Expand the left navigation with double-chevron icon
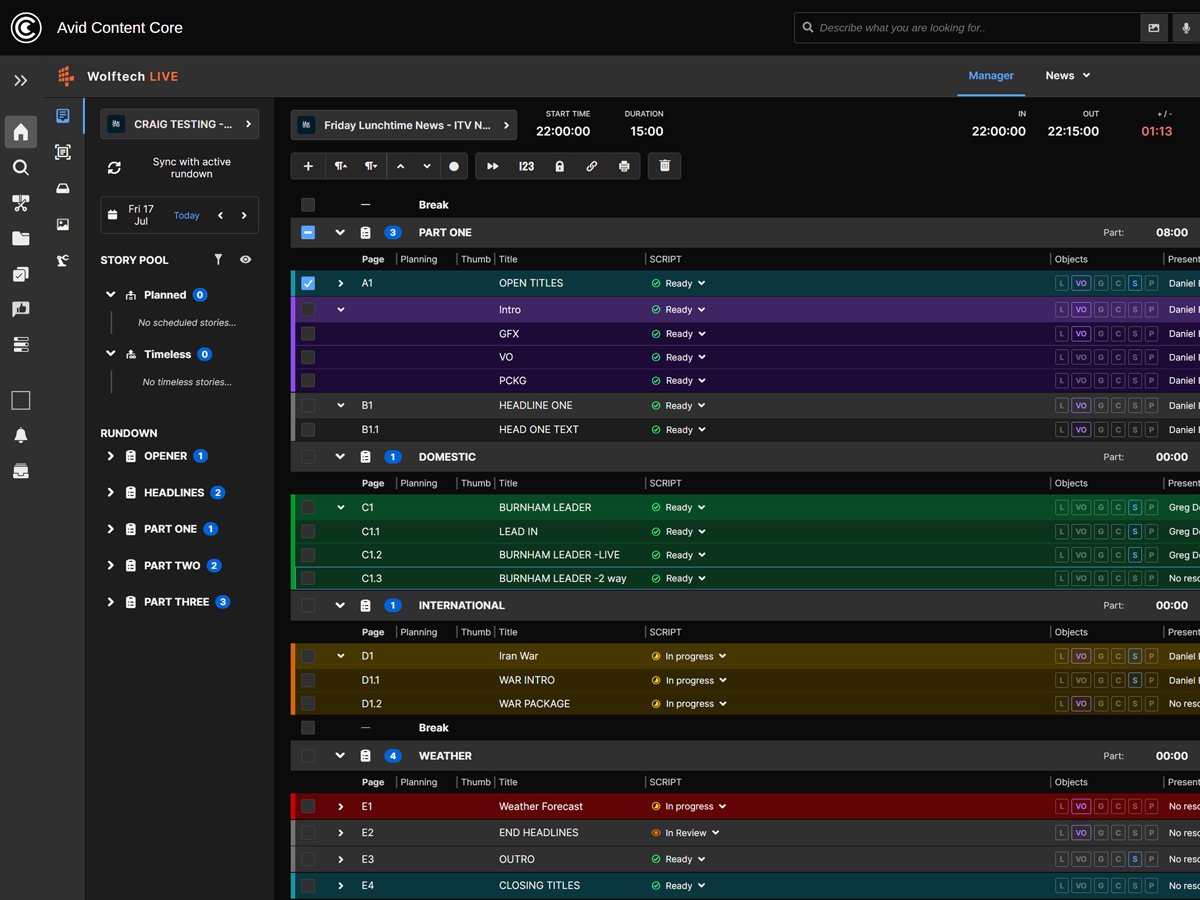 point(20,80)
